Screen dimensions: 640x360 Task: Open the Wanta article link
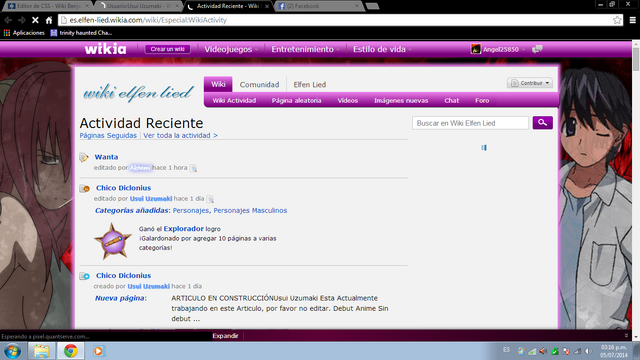tap(106, 157)
